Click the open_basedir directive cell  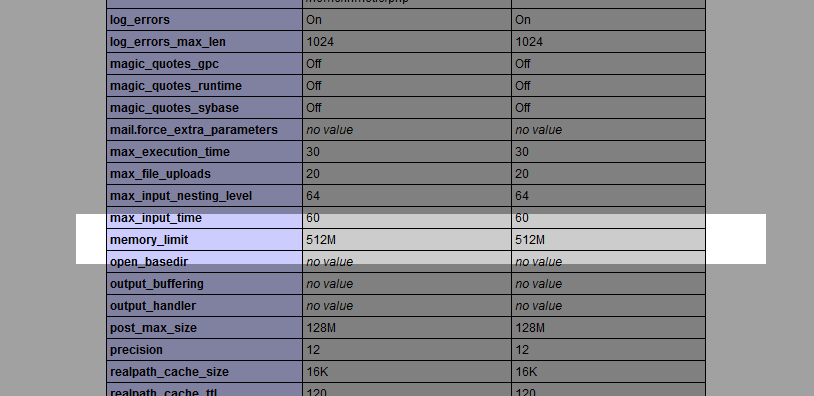pyautogui.click(x=205, y=262)
